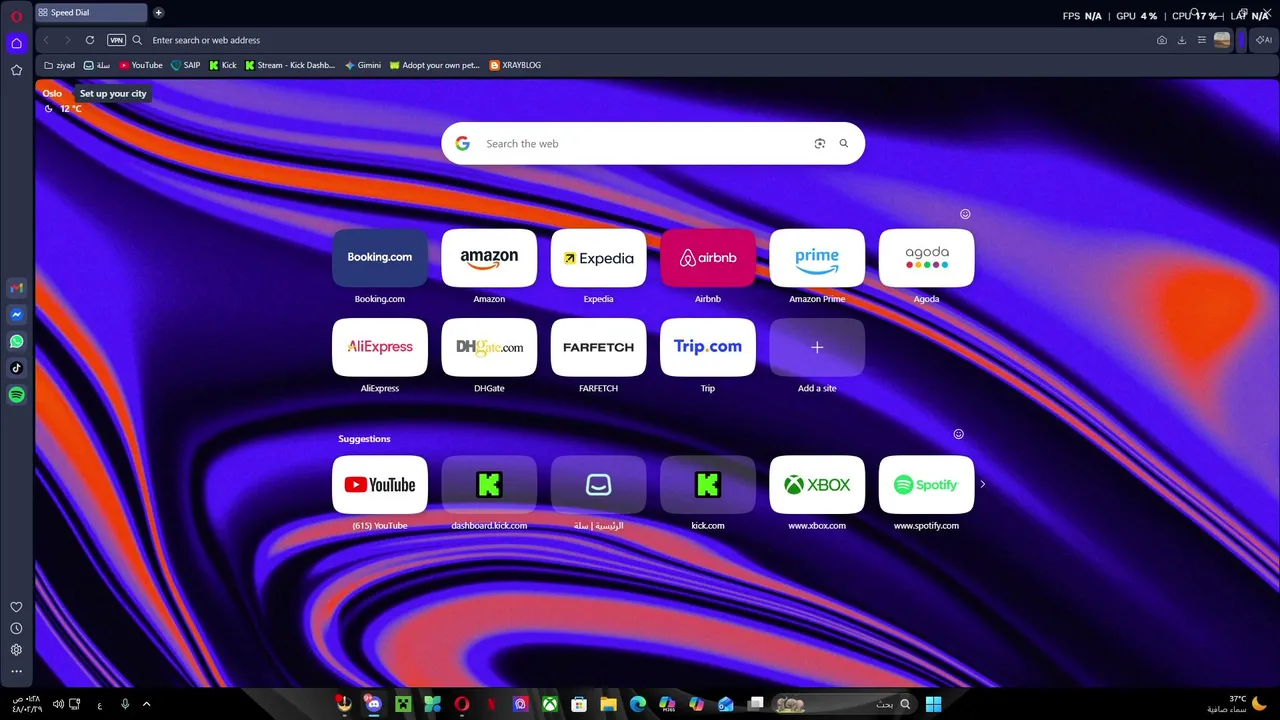This screenshot has width=1280, height=720.
Task: Open Spotify in sidebar
Action: 16,395
